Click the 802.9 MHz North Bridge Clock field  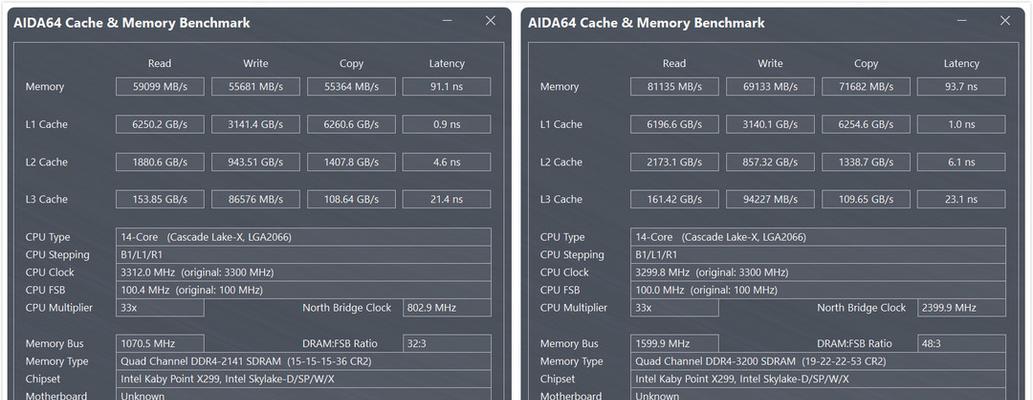tap(446, 308)
